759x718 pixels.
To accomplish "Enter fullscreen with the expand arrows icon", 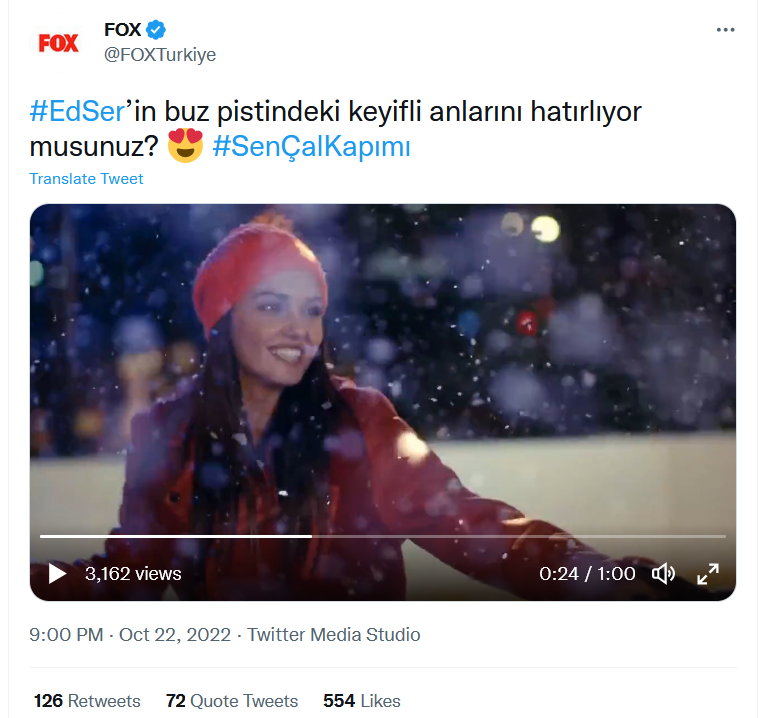I will (707, 574).
